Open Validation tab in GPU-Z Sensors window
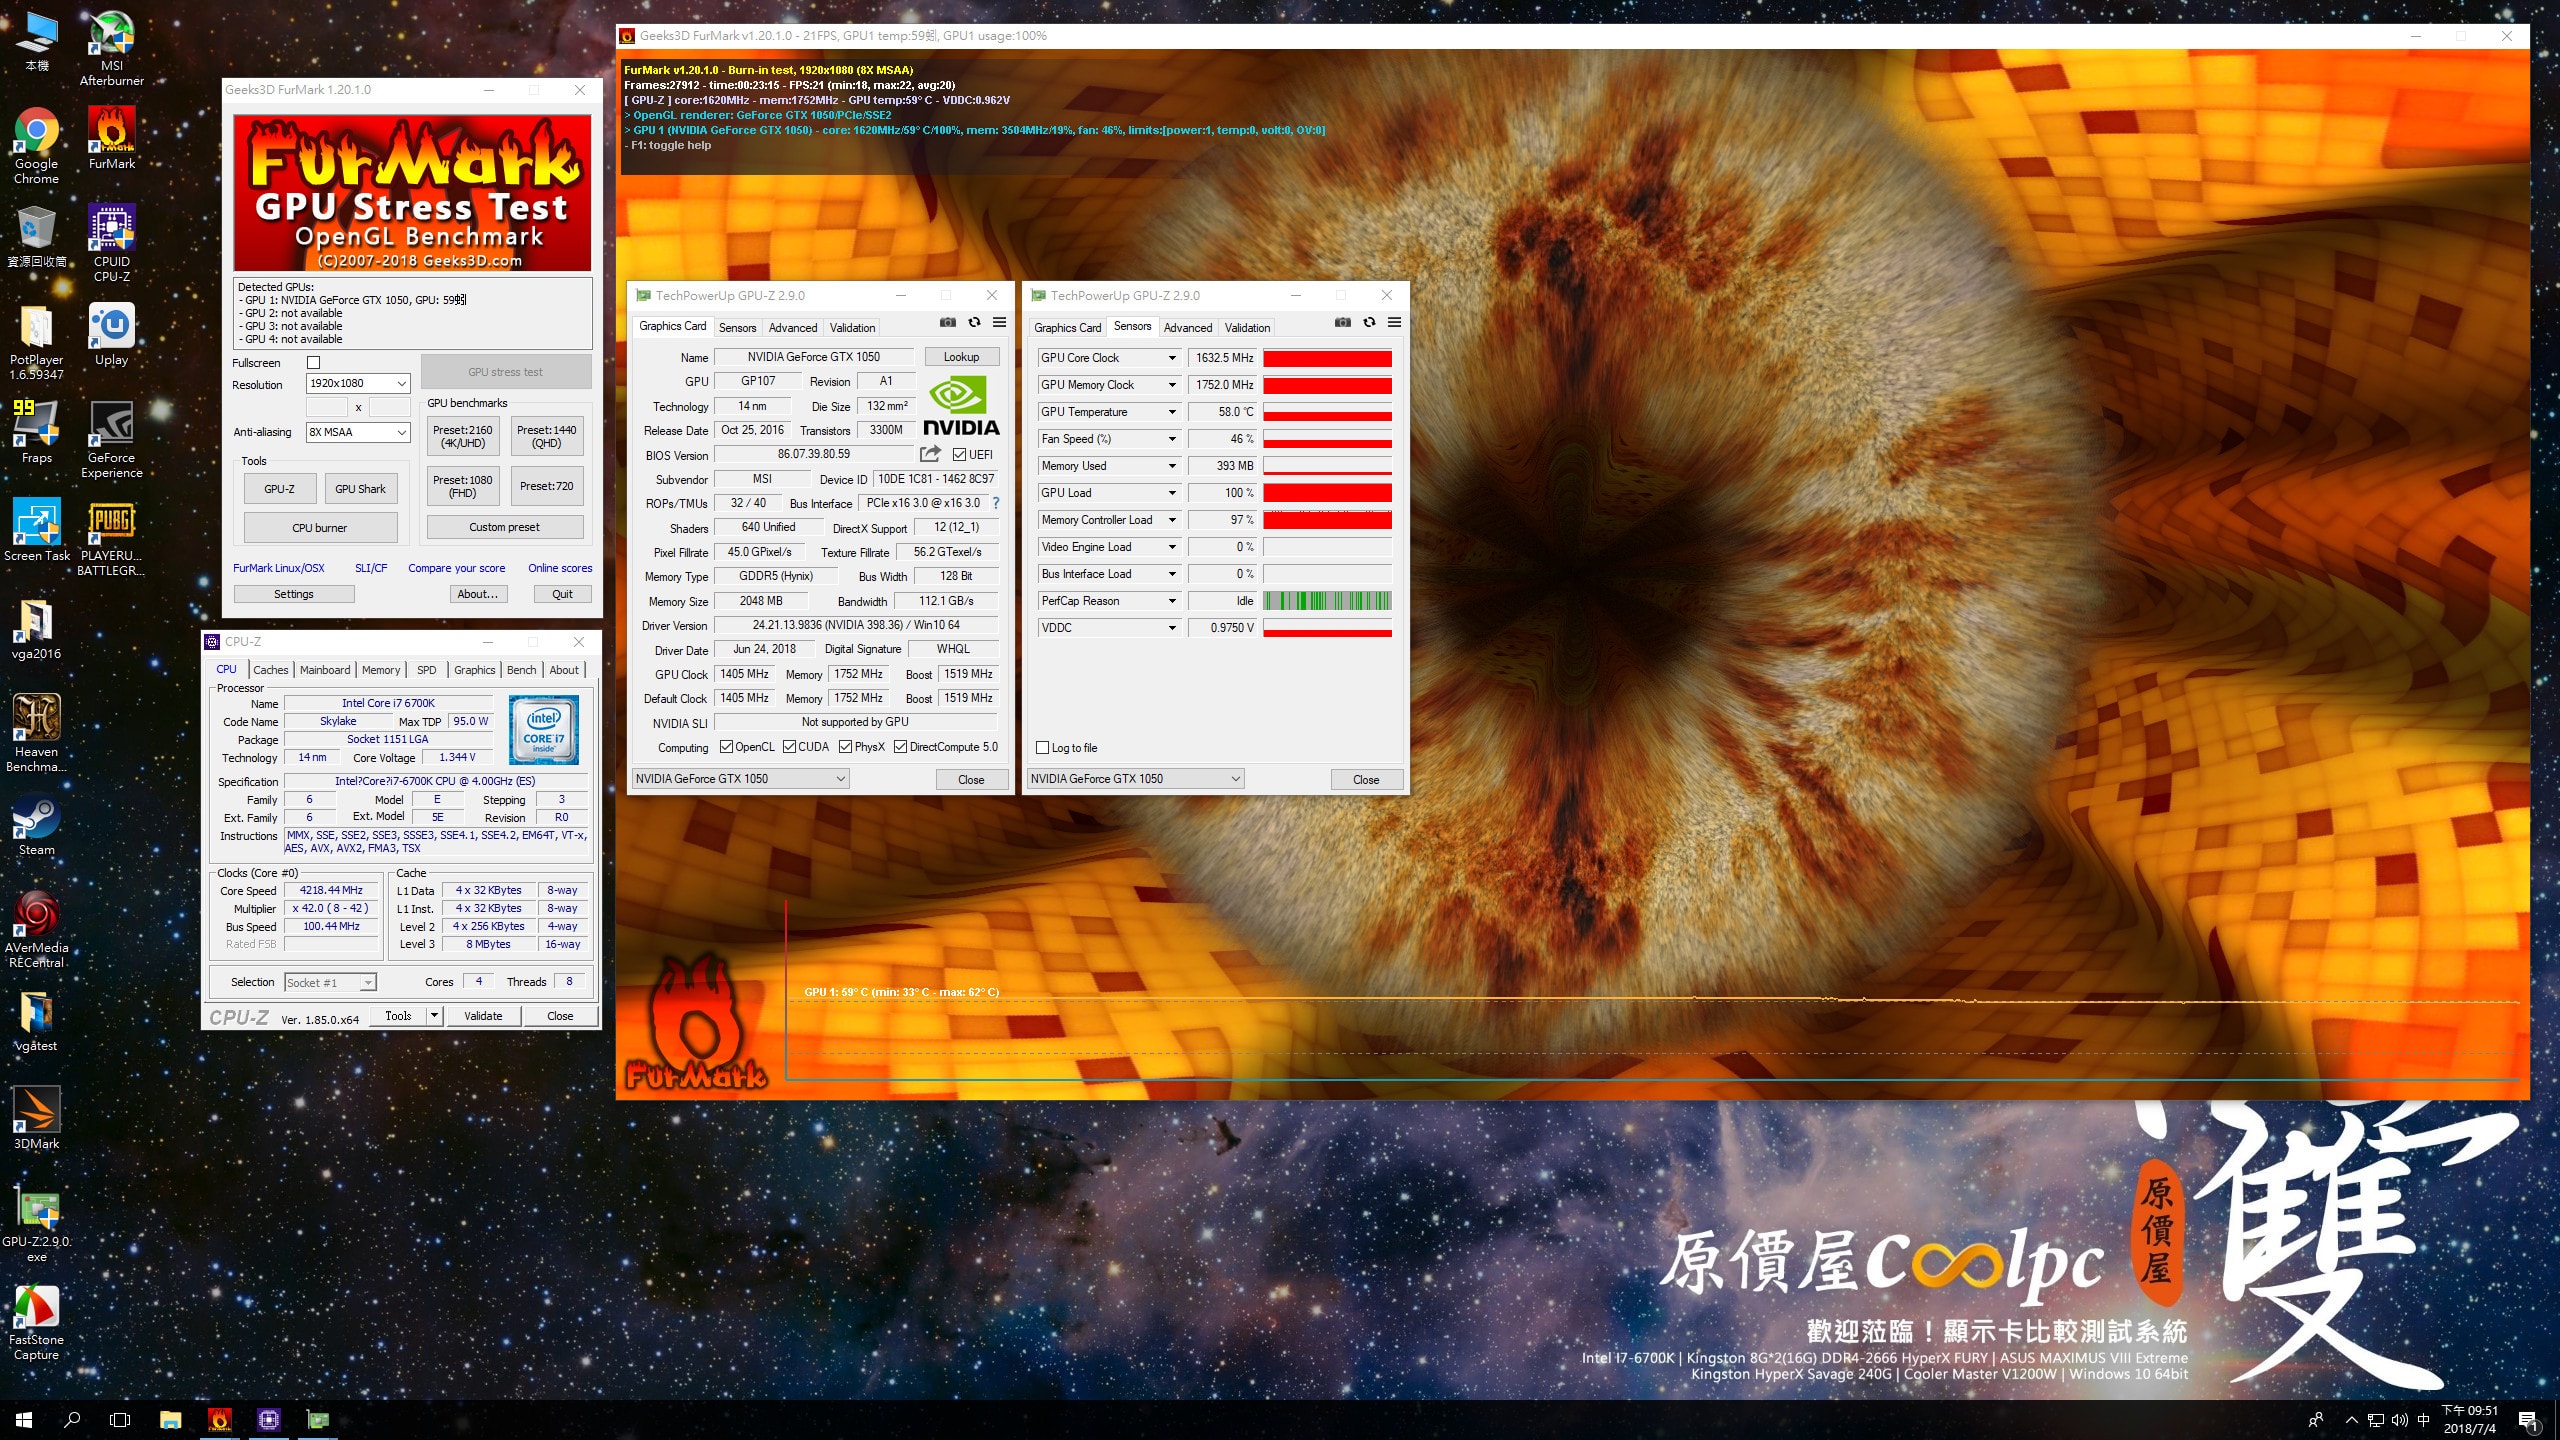This screenshot has width=2560, height=1440. click(1247, 328)
